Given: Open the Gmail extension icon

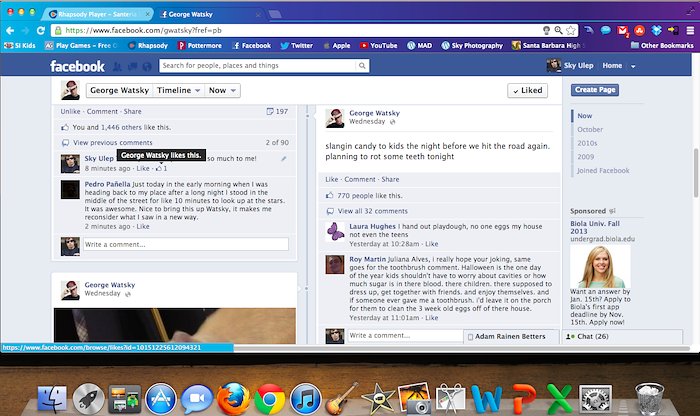Looking at the screenshot, I should coord(623,30).
